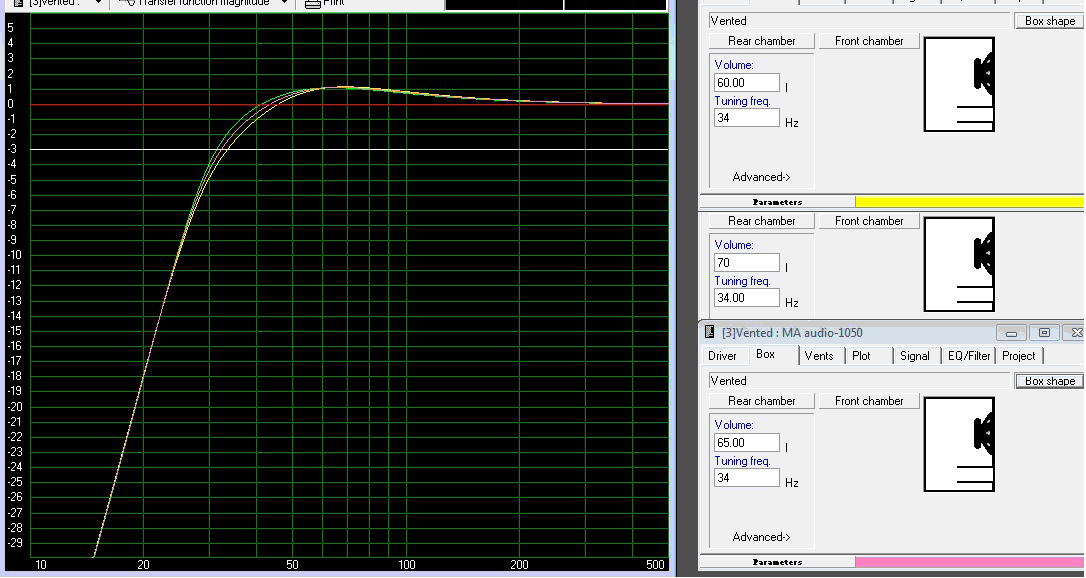Expand Advanced options in the 60-liter window

[761, 177]
